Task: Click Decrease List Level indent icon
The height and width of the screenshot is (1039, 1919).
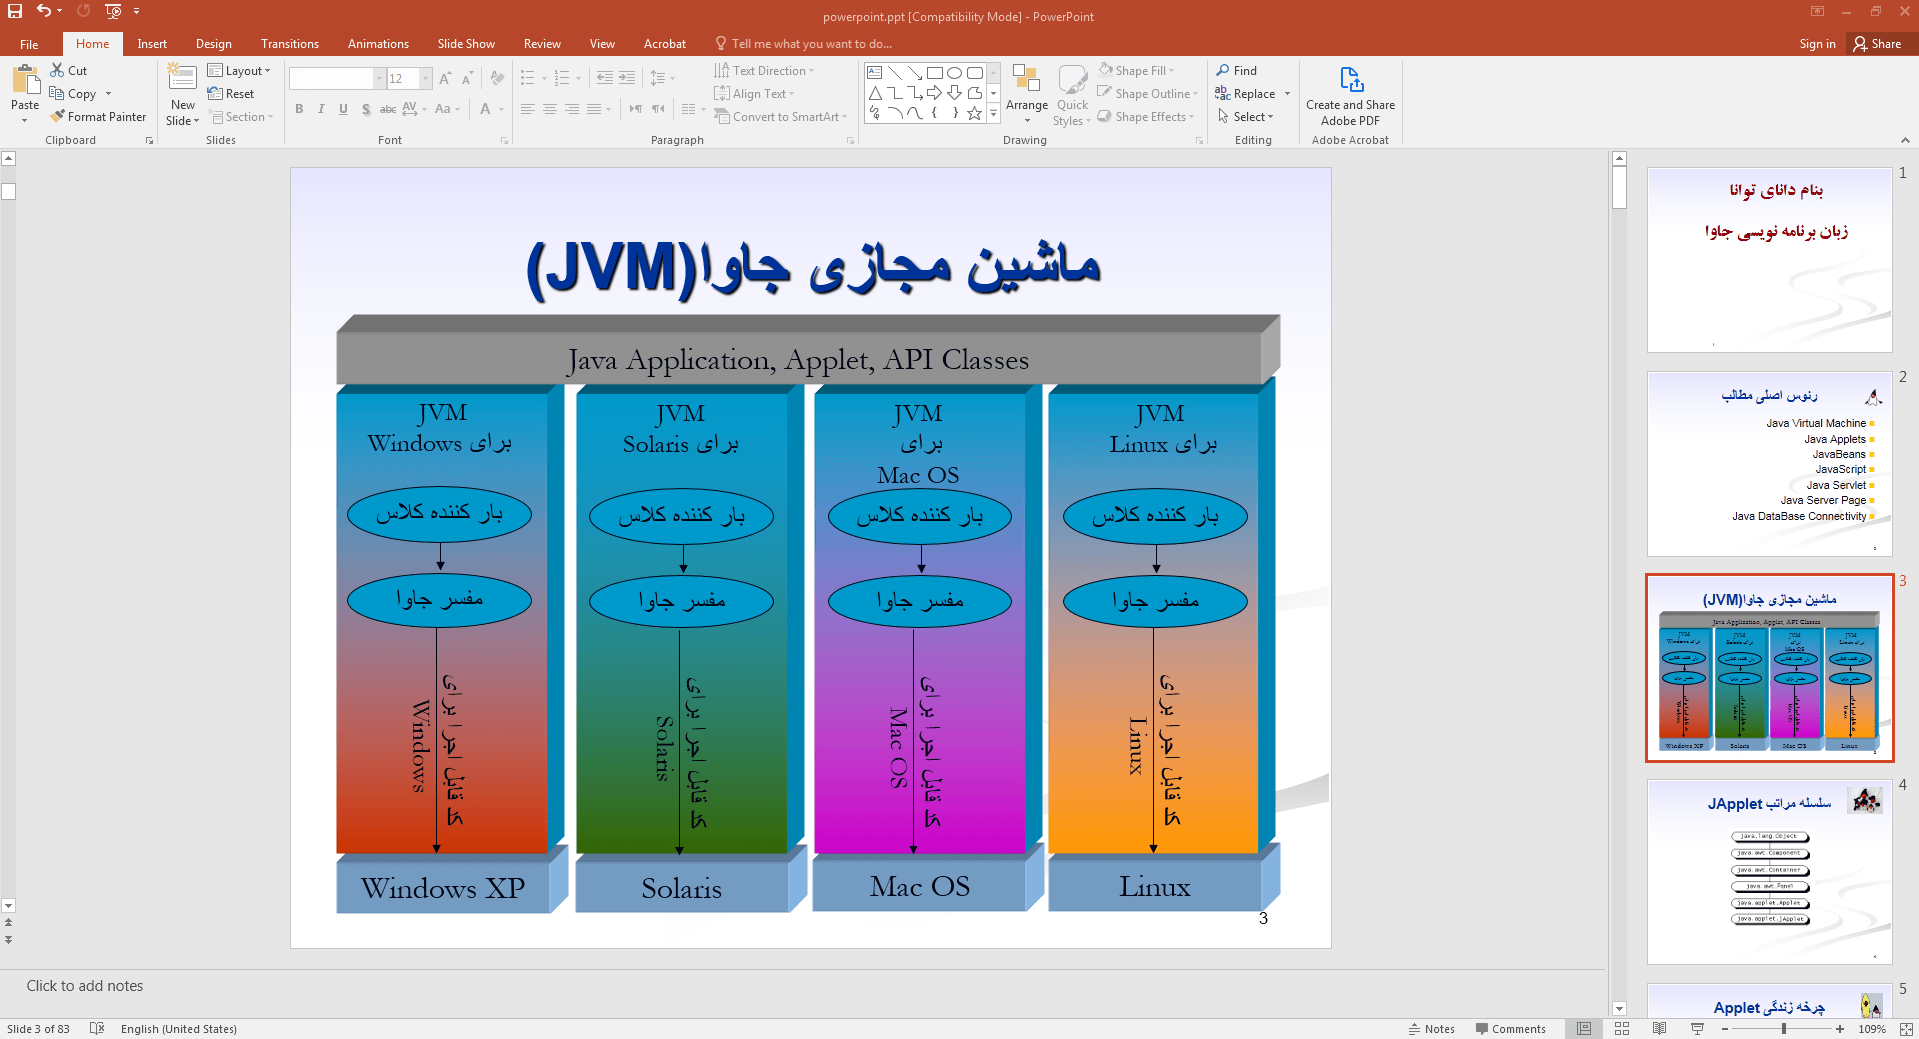Action: coord(605,78)
